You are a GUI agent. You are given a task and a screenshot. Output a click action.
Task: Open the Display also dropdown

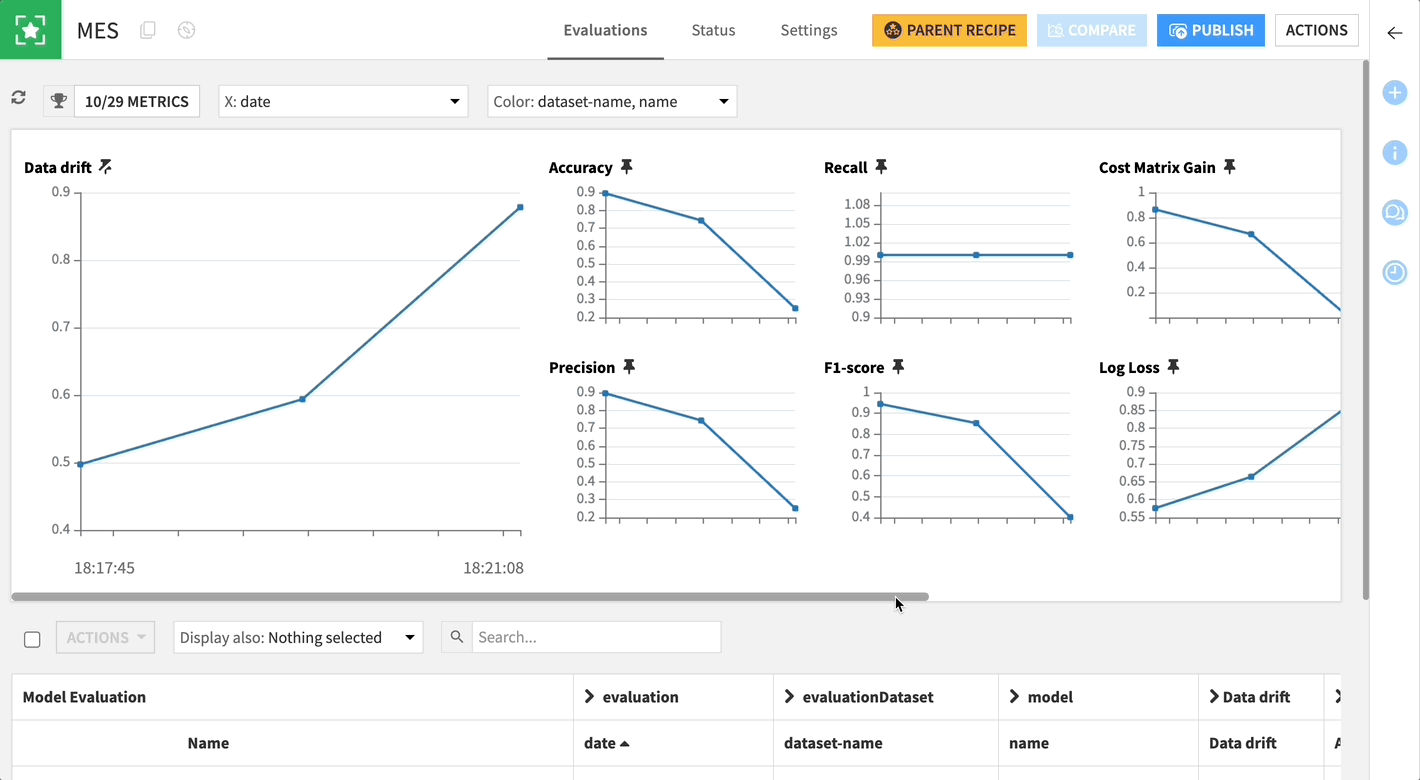[297, 637]
